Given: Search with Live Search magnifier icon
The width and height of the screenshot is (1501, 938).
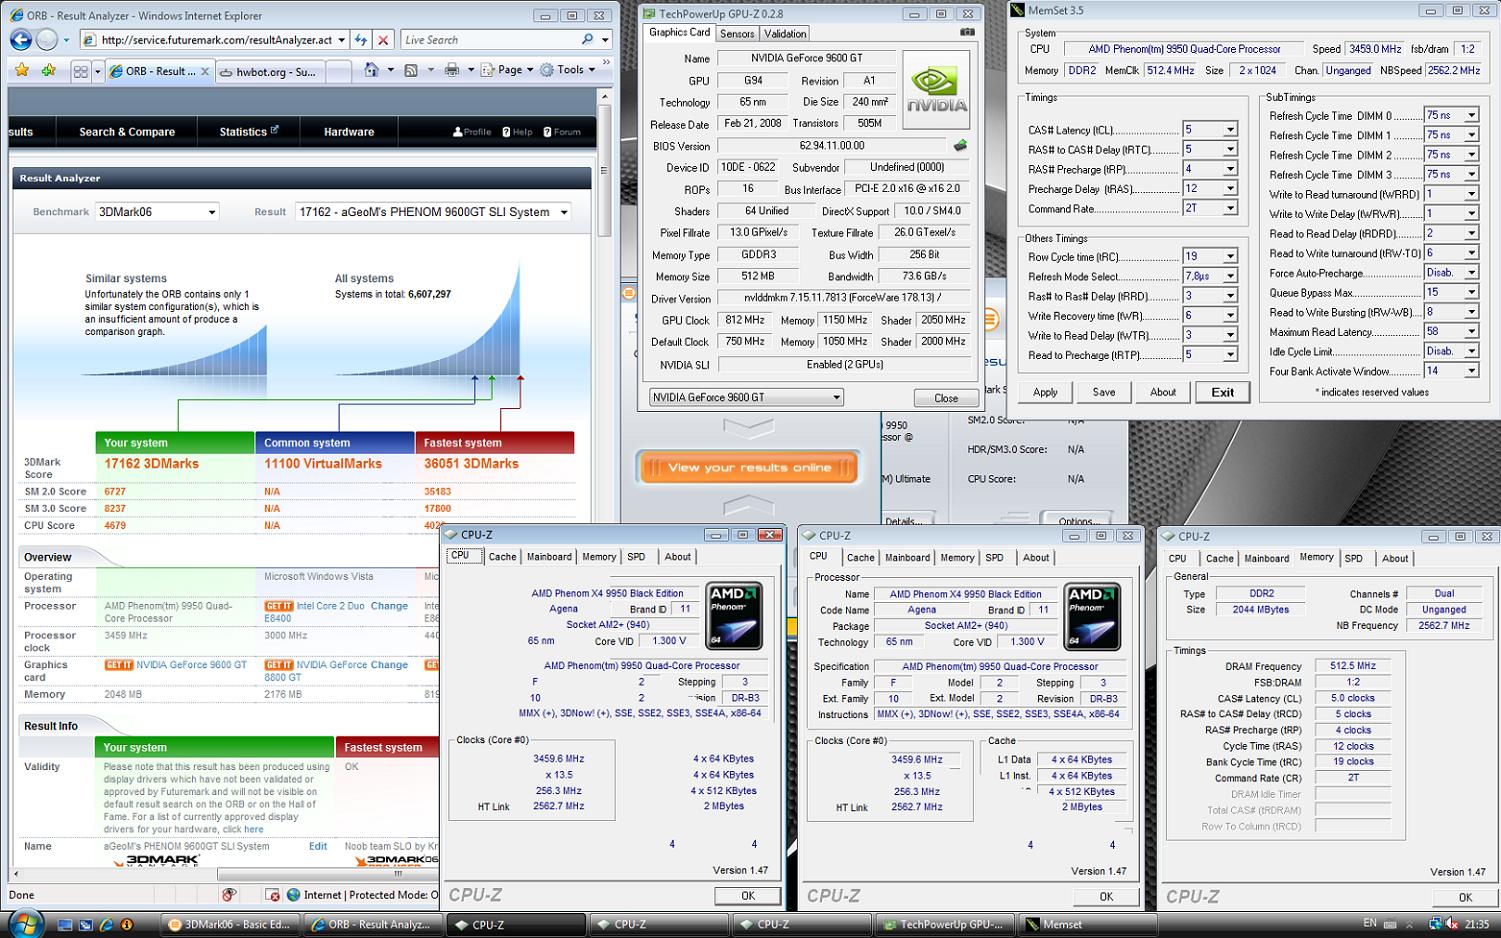Looking at the screenshot, I should tap(587, 40).
